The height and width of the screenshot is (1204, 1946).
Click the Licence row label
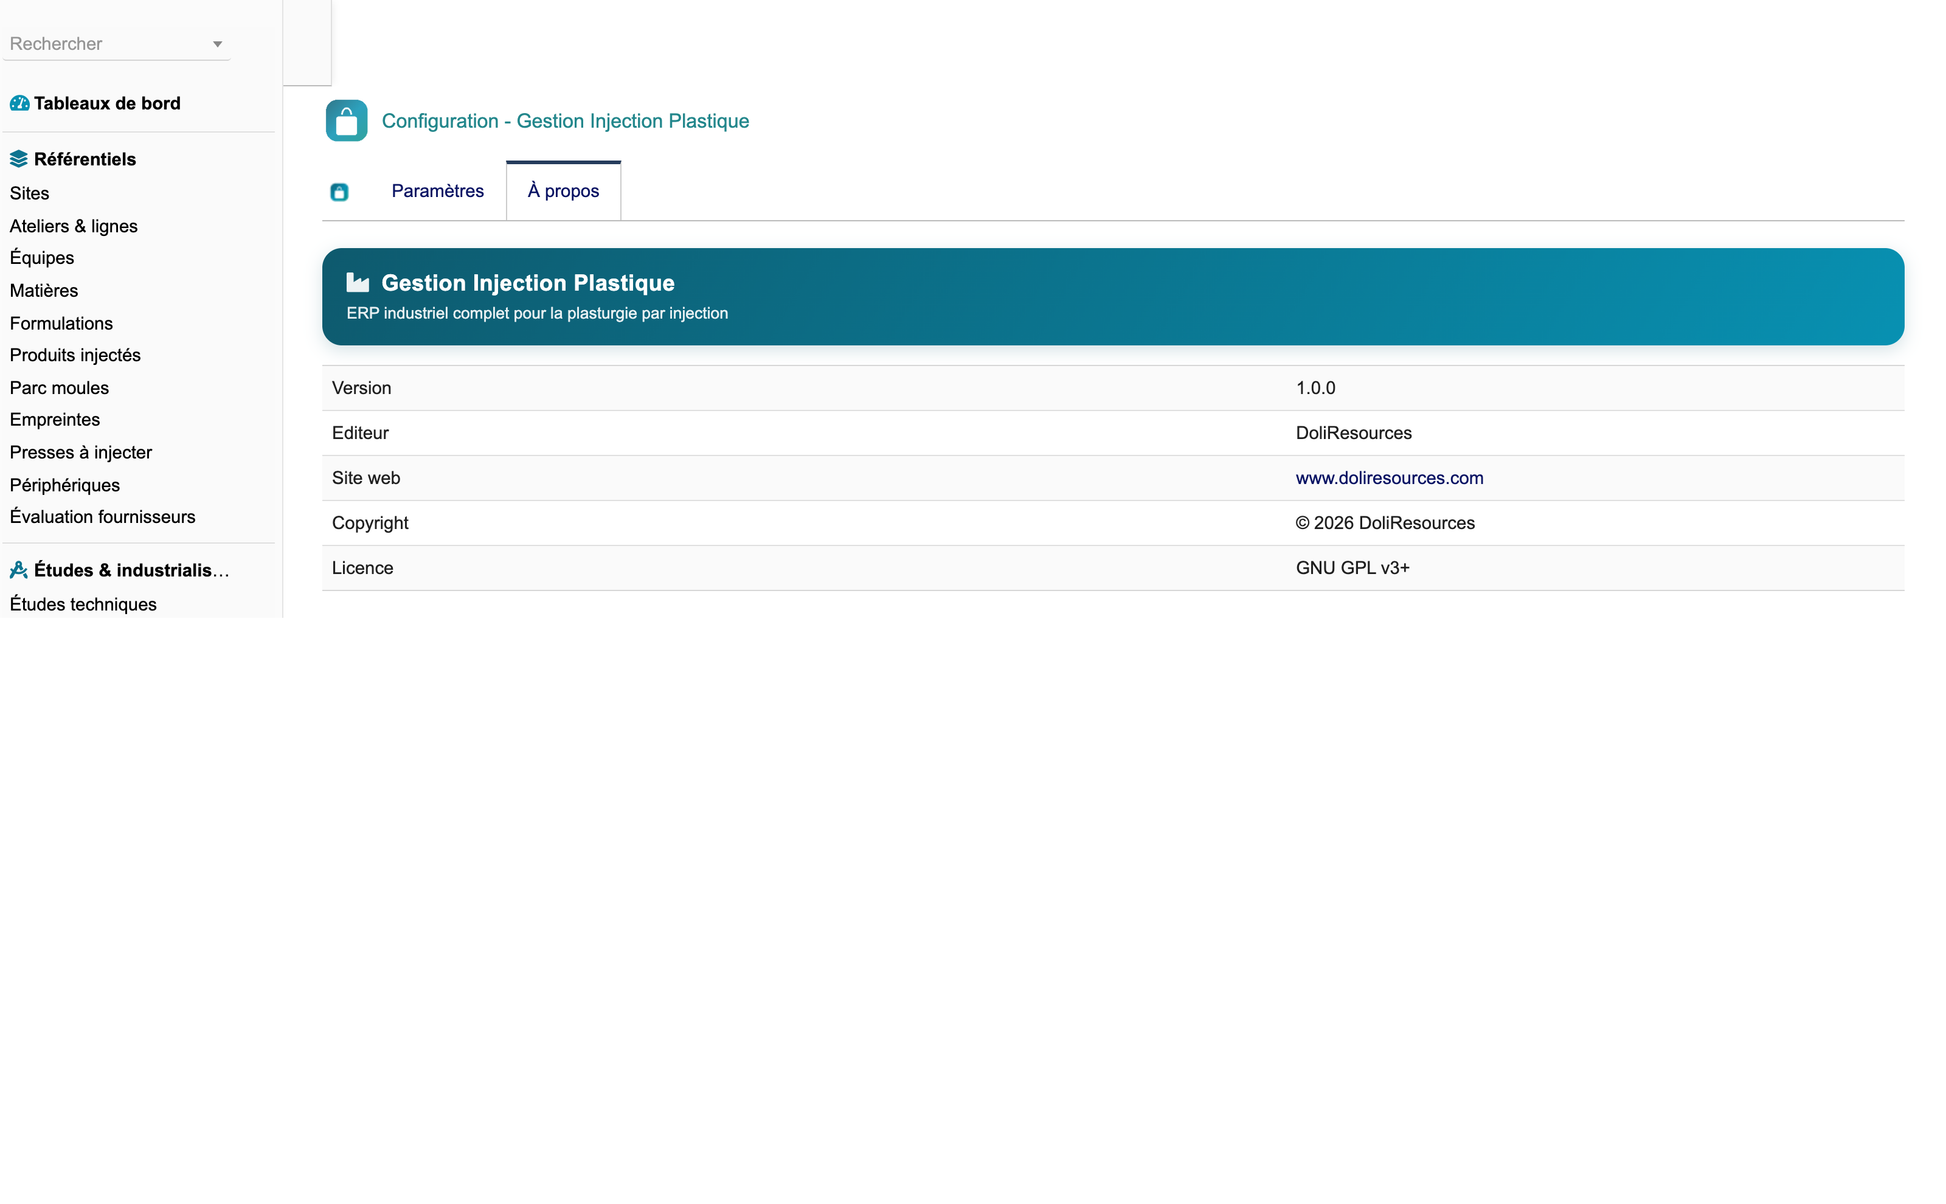tap(362, 568)
